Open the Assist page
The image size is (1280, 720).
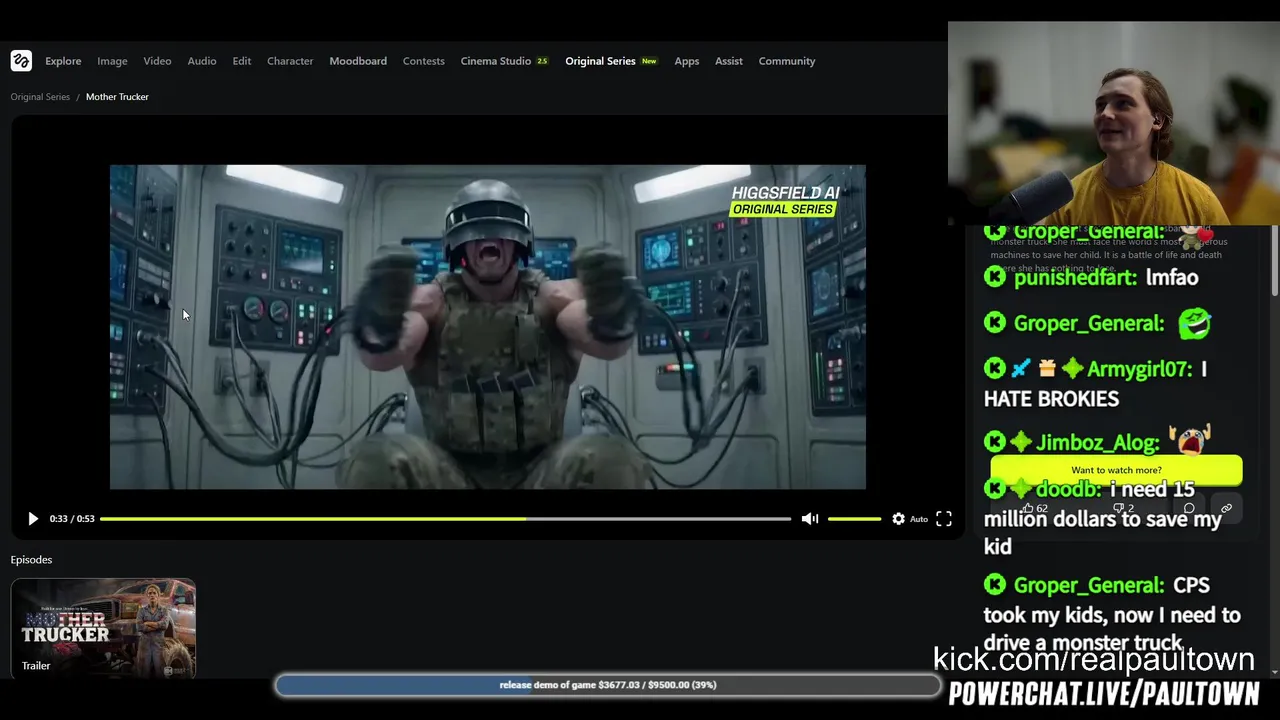[x=729, y=61]
